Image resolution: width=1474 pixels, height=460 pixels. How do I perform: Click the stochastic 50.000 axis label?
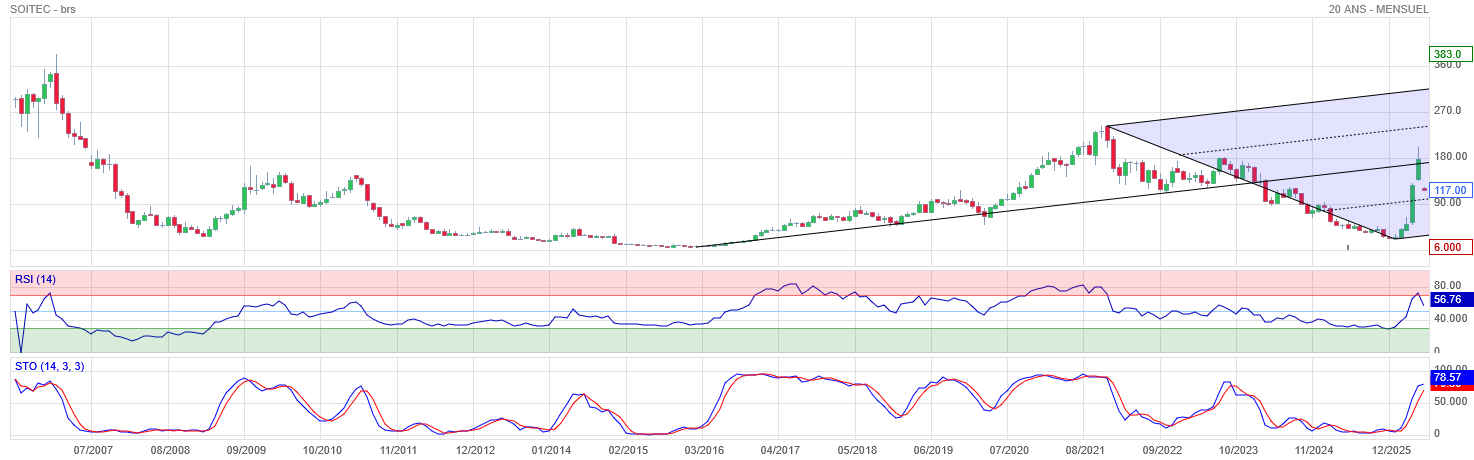pyautogui.click(x=1450, y=401)
